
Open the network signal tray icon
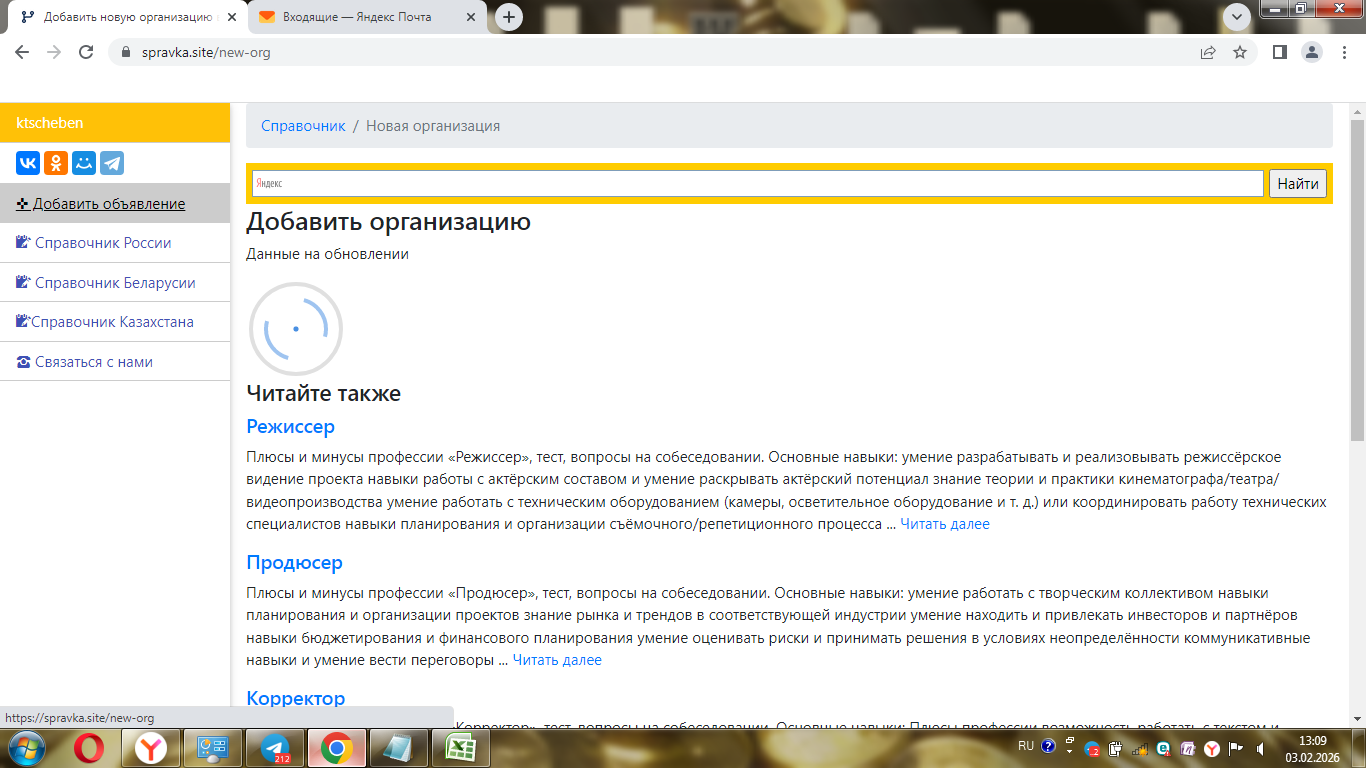pos(1140,748)
